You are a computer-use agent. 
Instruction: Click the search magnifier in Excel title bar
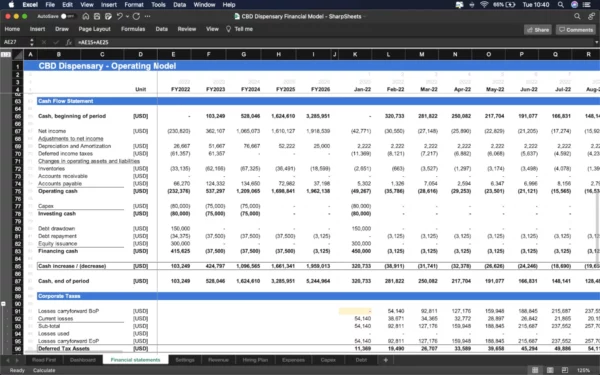tap(577, 16)
